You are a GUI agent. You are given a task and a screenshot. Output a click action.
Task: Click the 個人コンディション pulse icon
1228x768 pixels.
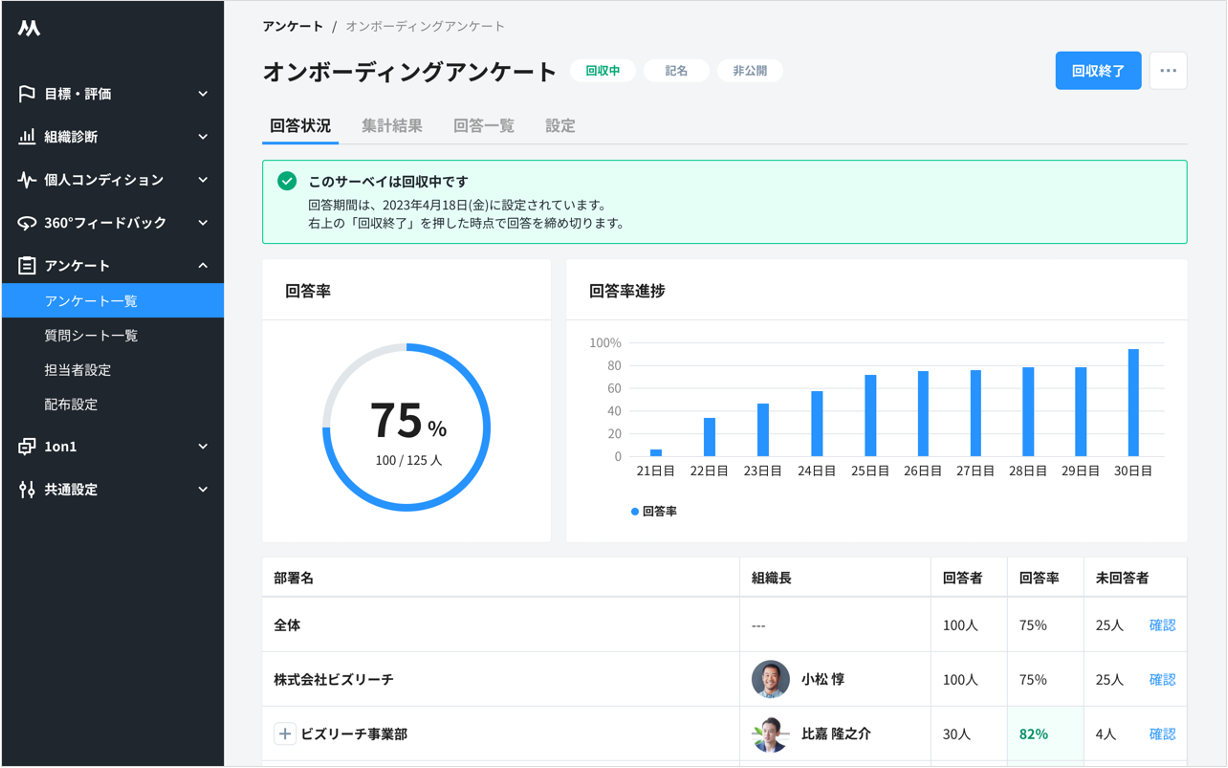28,179
